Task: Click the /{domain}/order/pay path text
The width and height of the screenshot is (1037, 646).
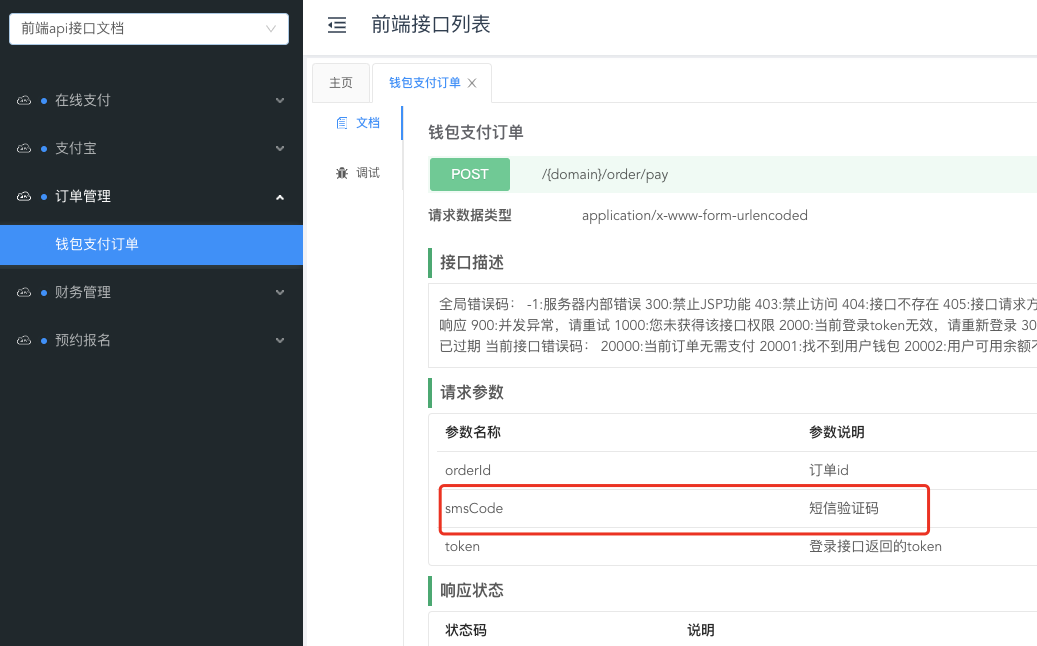Action: [x=605, y=175]
